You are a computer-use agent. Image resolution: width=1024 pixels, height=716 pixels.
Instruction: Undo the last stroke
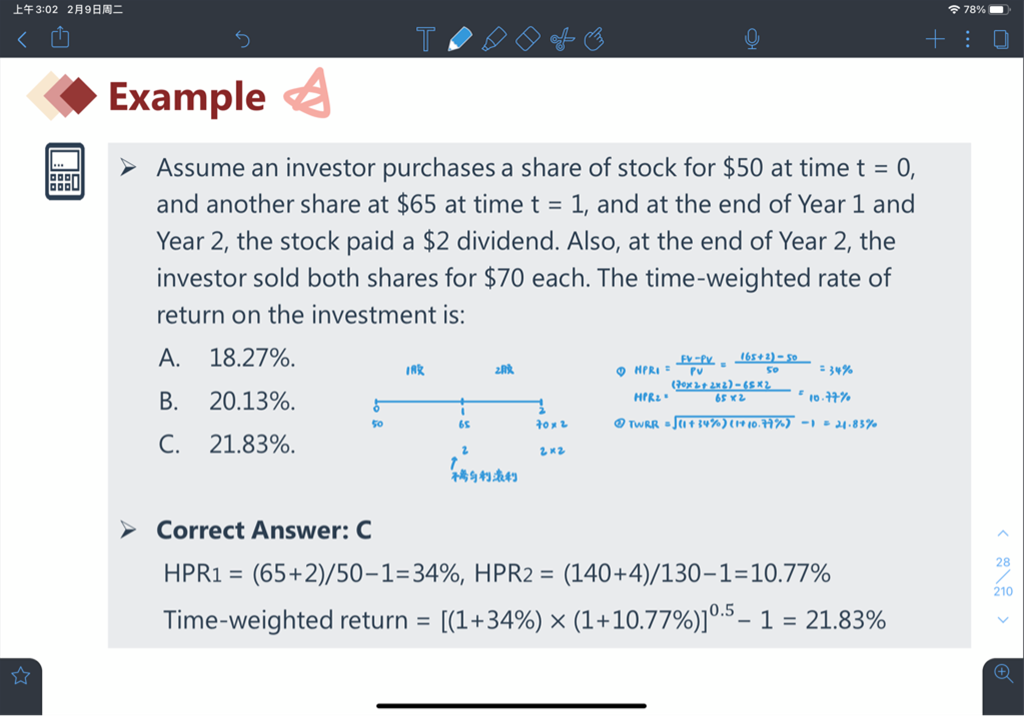[242, 40]
